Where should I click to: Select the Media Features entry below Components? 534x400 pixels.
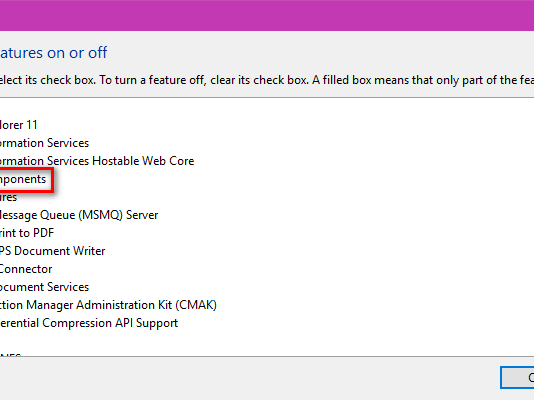[x=8, y=197]
